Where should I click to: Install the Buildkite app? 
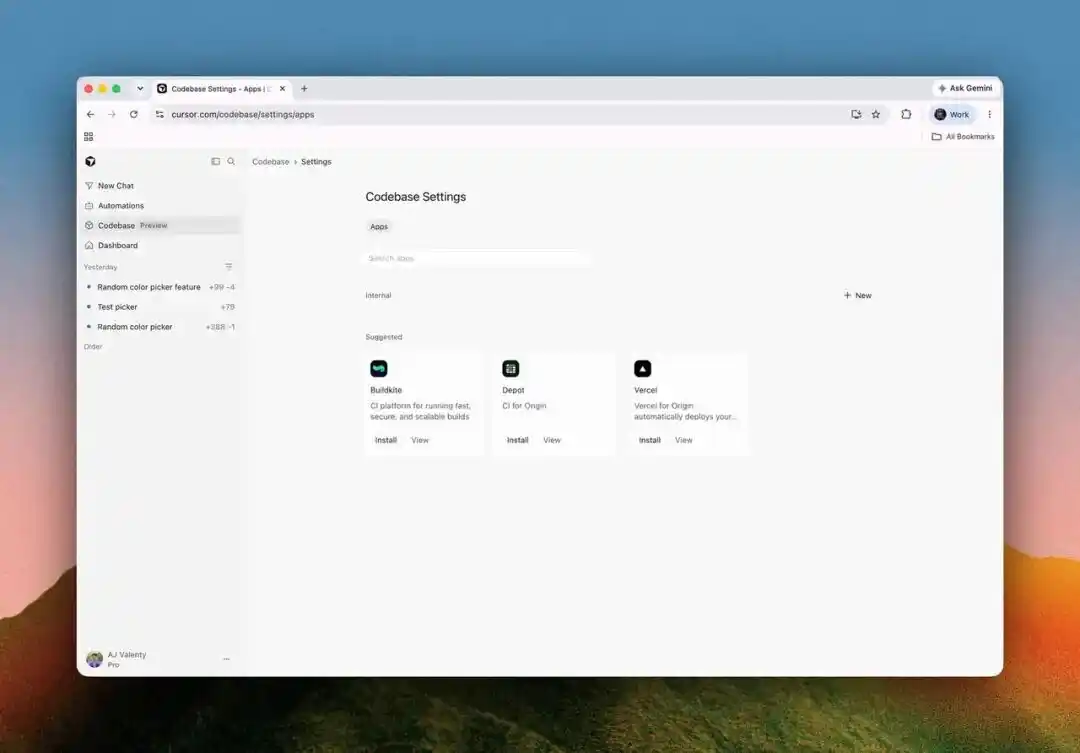[386, 440]
